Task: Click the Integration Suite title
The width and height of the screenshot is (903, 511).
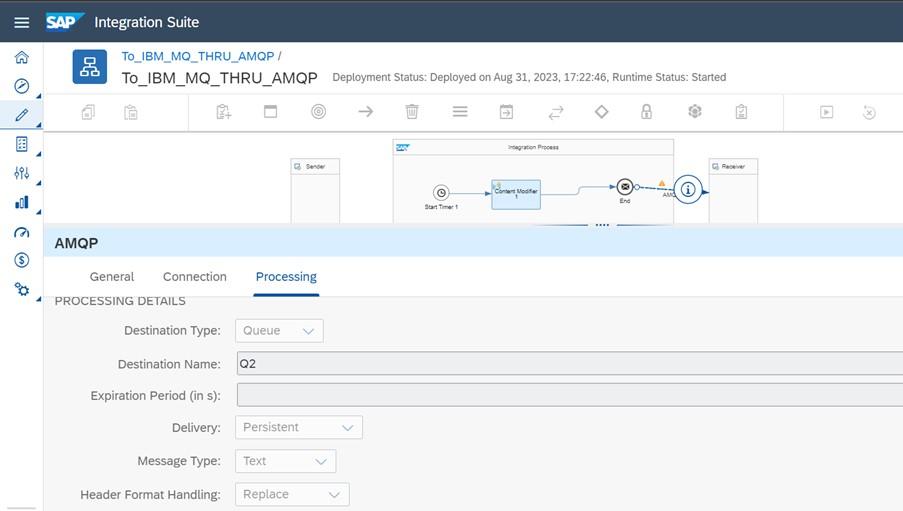Action: point(147,22)
